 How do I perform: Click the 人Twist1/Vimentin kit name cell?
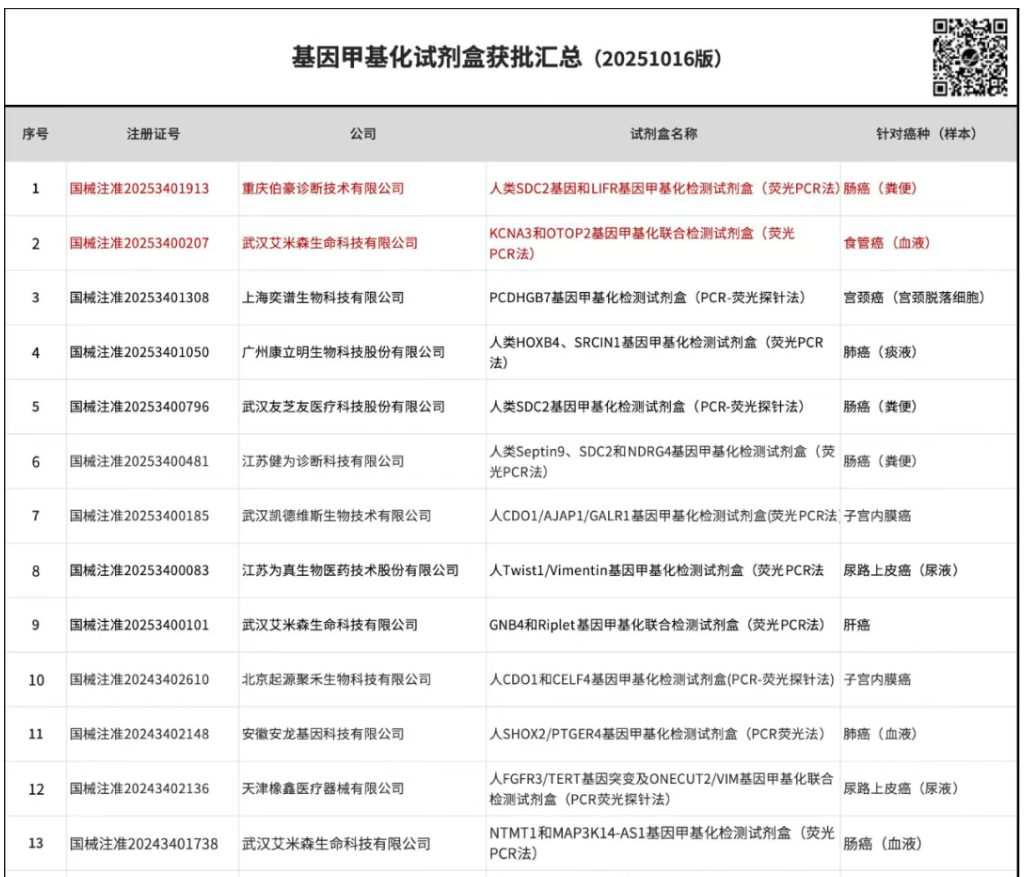(x=656, y=570)
